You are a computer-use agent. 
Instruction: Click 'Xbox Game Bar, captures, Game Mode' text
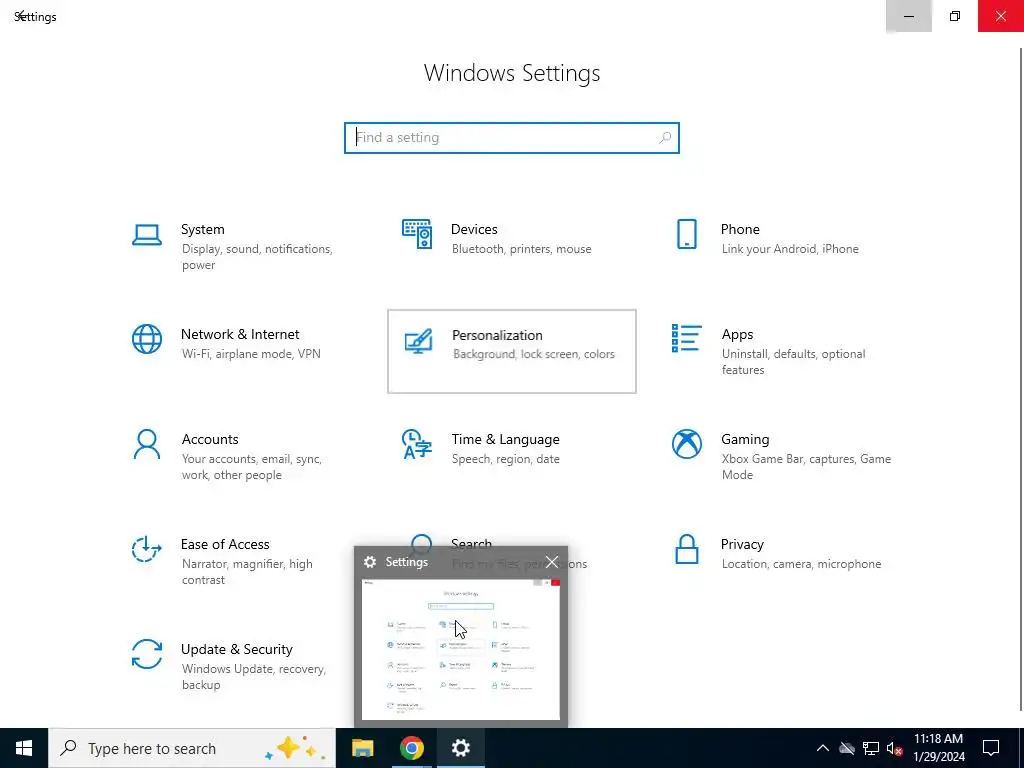click(806, 467)
